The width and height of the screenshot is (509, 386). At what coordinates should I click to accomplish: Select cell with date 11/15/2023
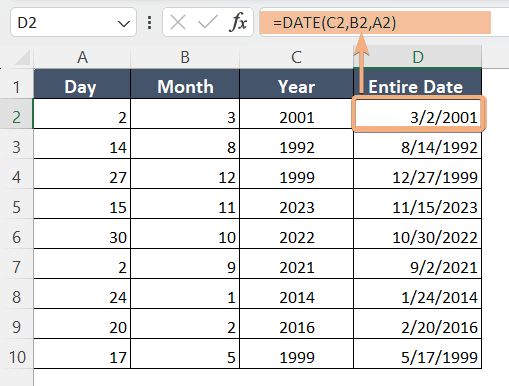pyautogui.click(x=418, y=204)
